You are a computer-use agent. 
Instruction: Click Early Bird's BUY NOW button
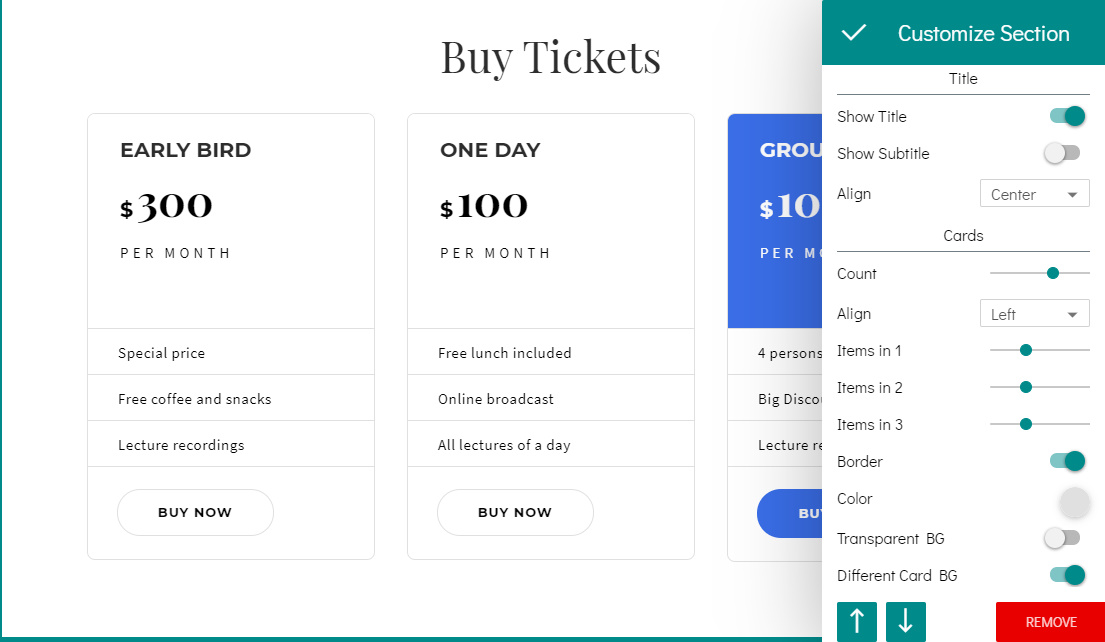click(x=195, y=512)
